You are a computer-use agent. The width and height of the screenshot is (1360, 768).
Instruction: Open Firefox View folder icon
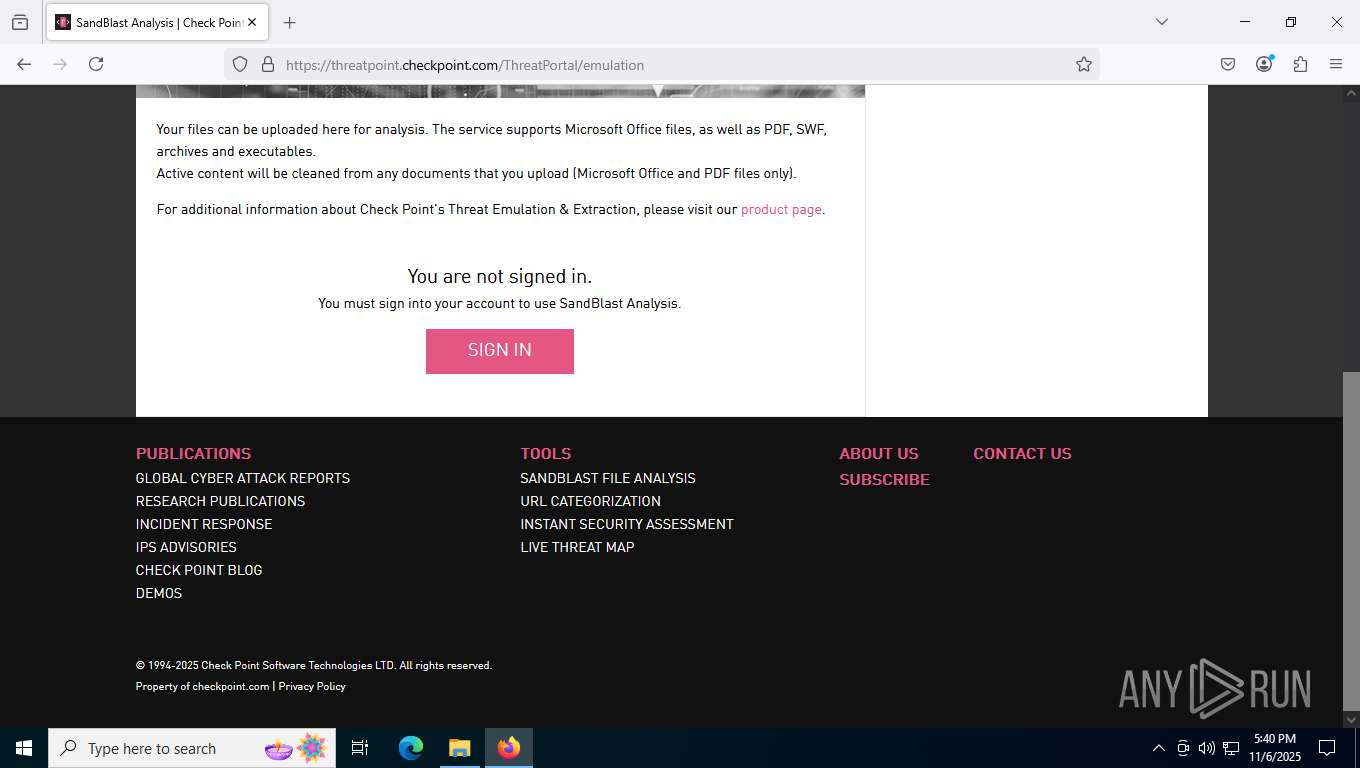[20, 22]
